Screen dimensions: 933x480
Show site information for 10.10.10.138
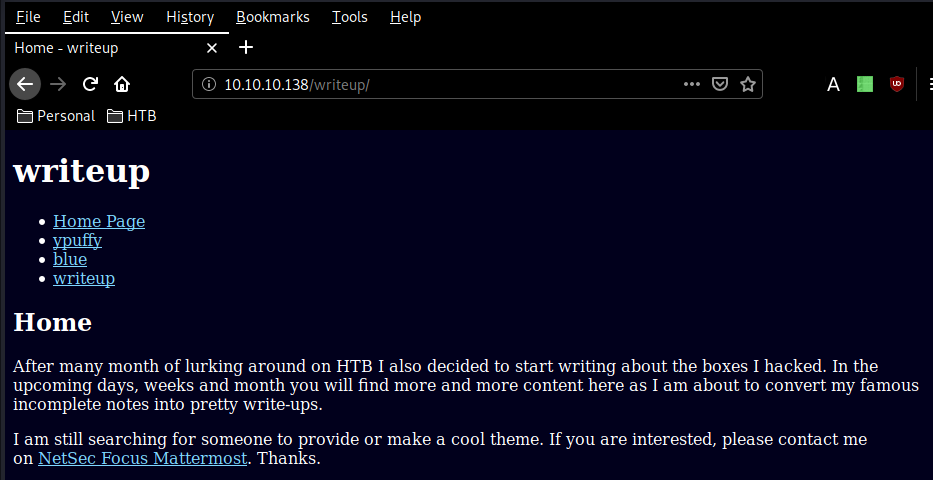click(x=209, y=84)
